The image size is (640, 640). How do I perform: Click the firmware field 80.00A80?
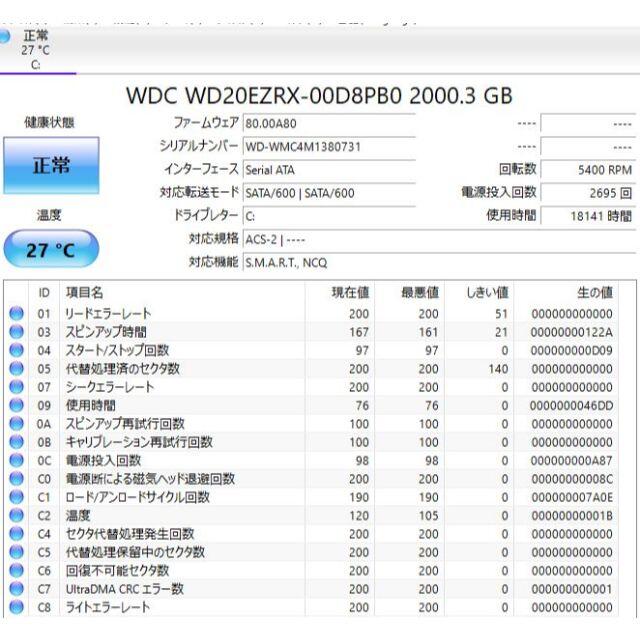(329, 123)
